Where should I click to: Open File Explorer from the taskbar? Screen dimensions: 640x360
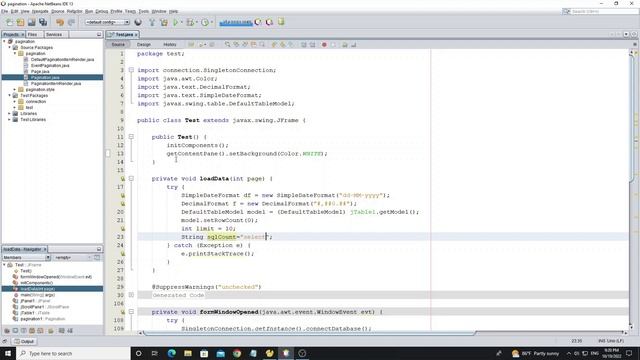(x=188, y=353)
